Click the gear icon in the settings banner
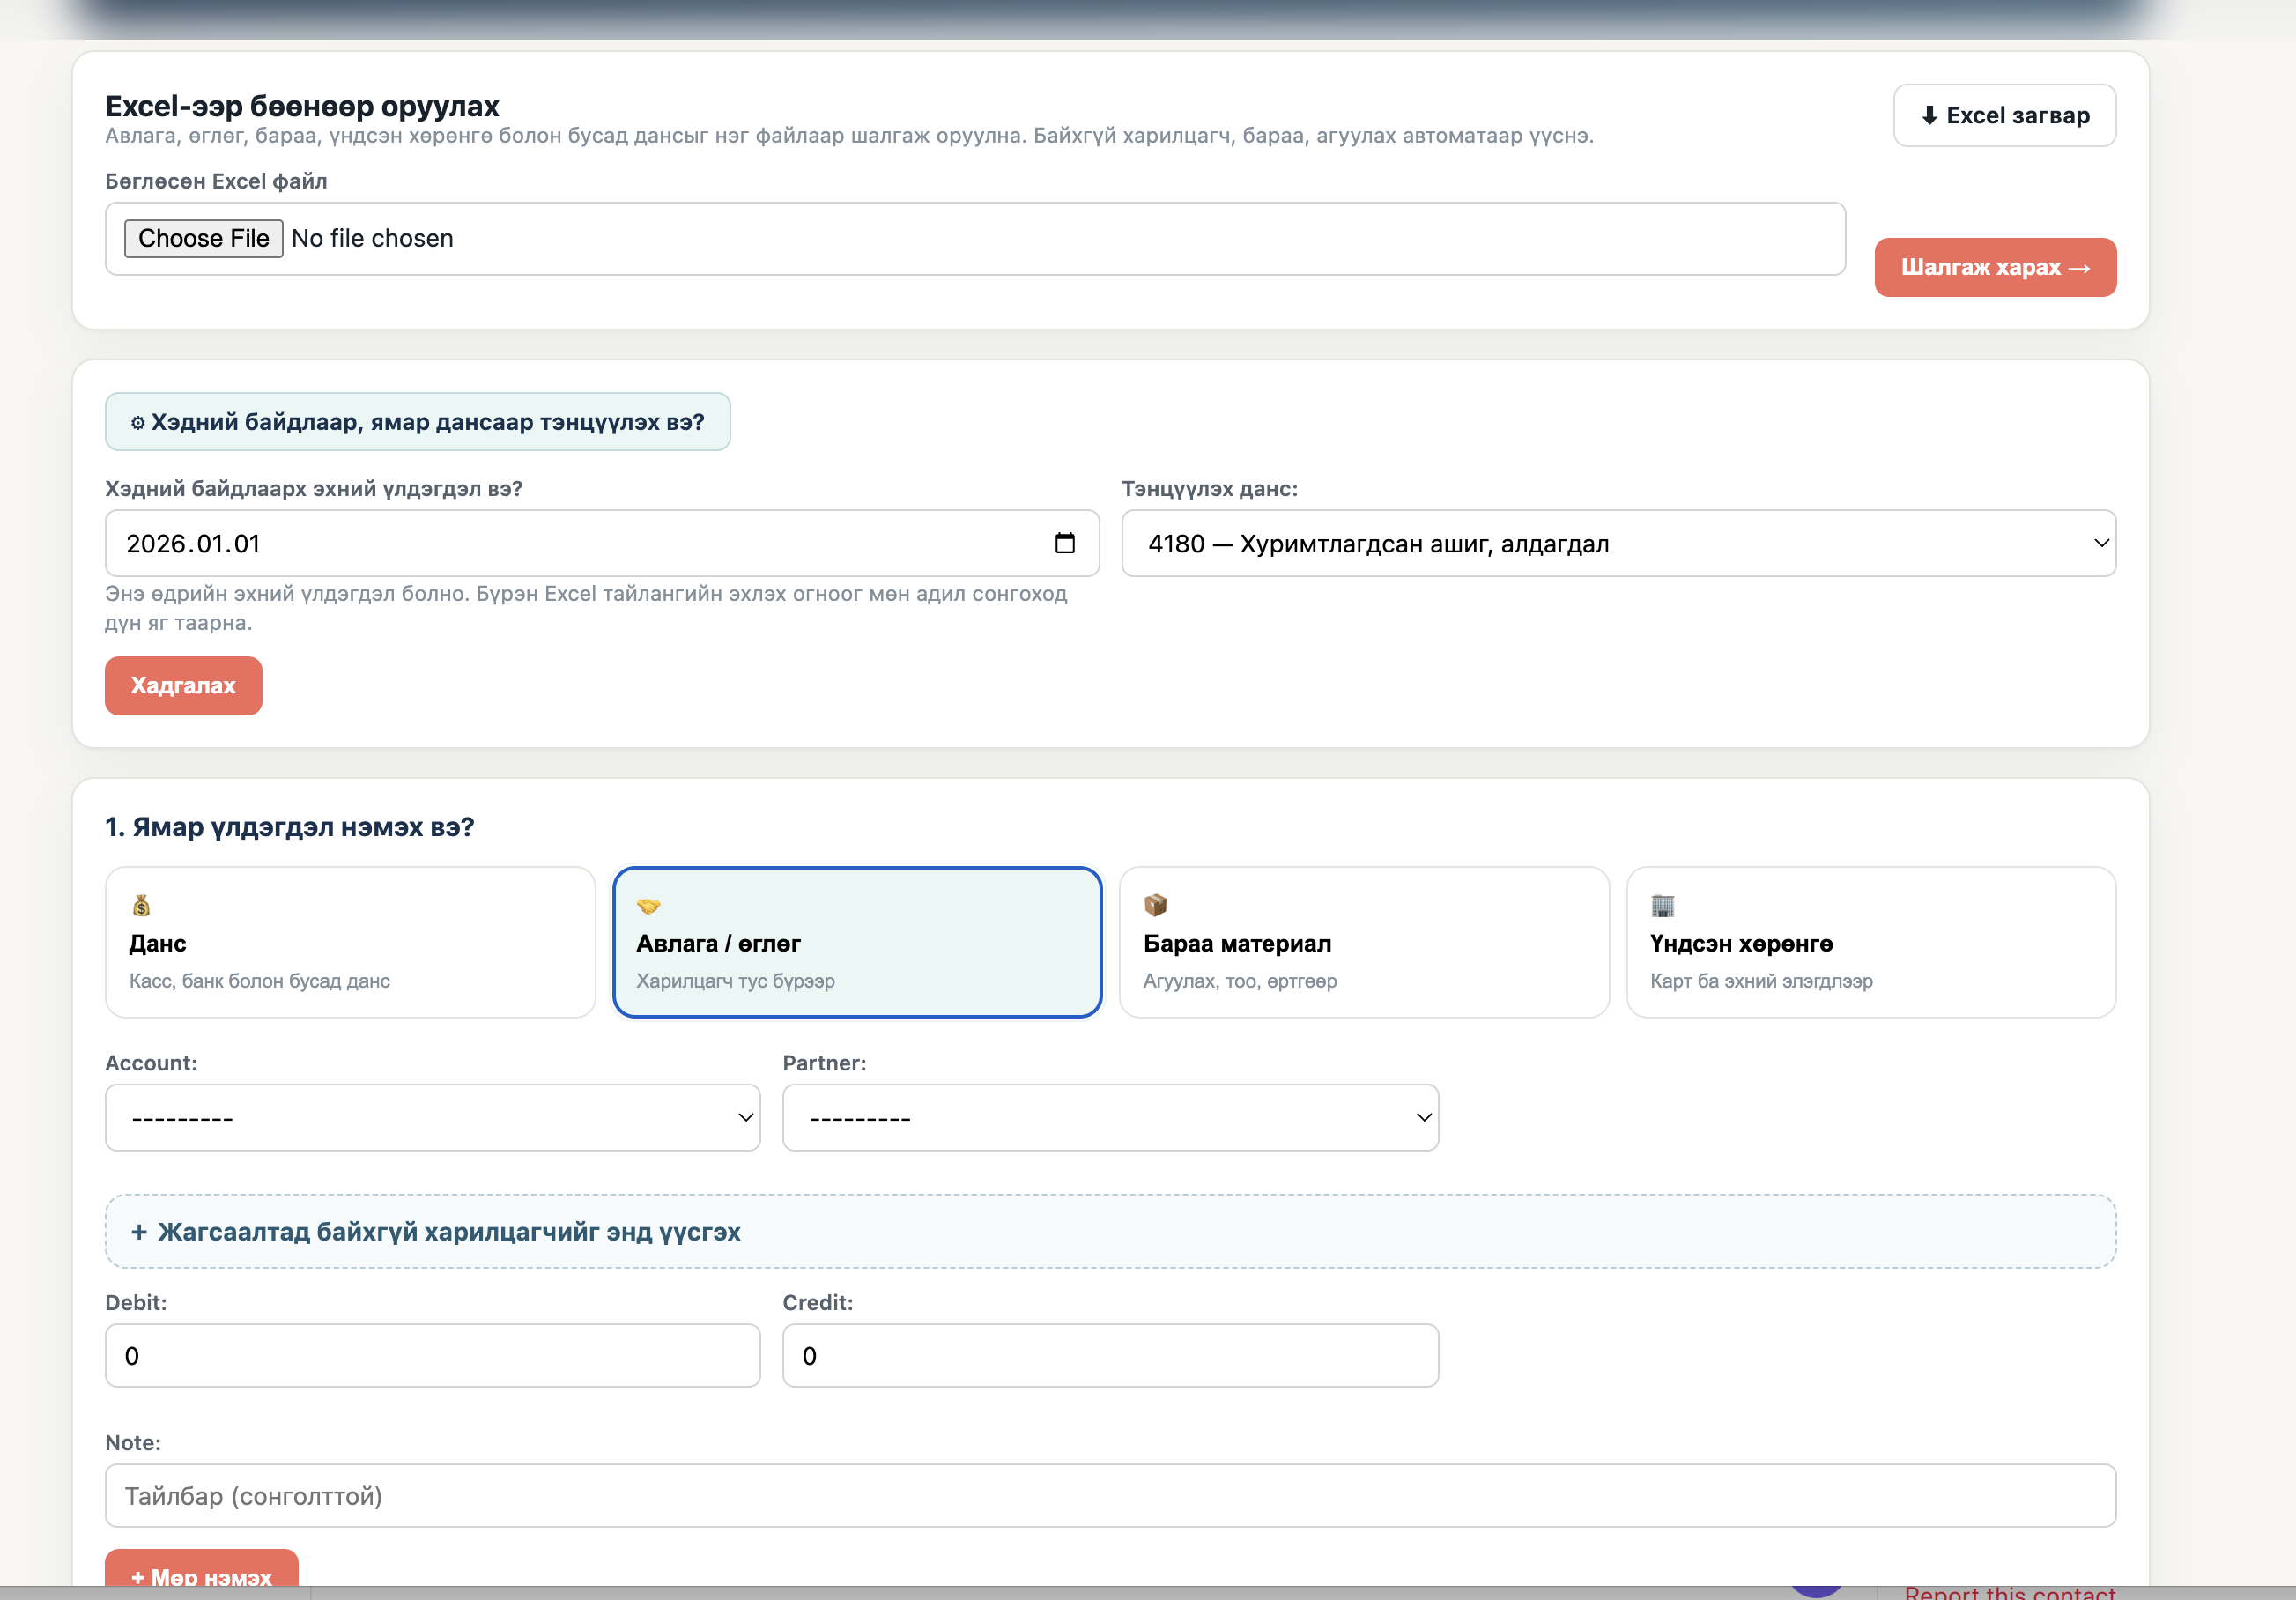 coord(138,422)
